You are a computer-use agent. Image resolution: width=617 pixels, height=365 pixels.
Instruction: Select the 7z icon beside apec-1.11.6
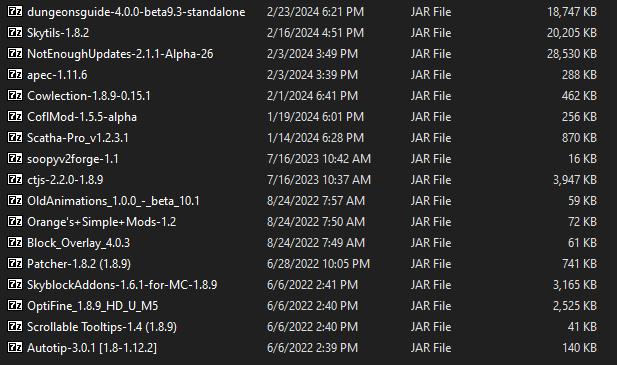coord(15,74)
